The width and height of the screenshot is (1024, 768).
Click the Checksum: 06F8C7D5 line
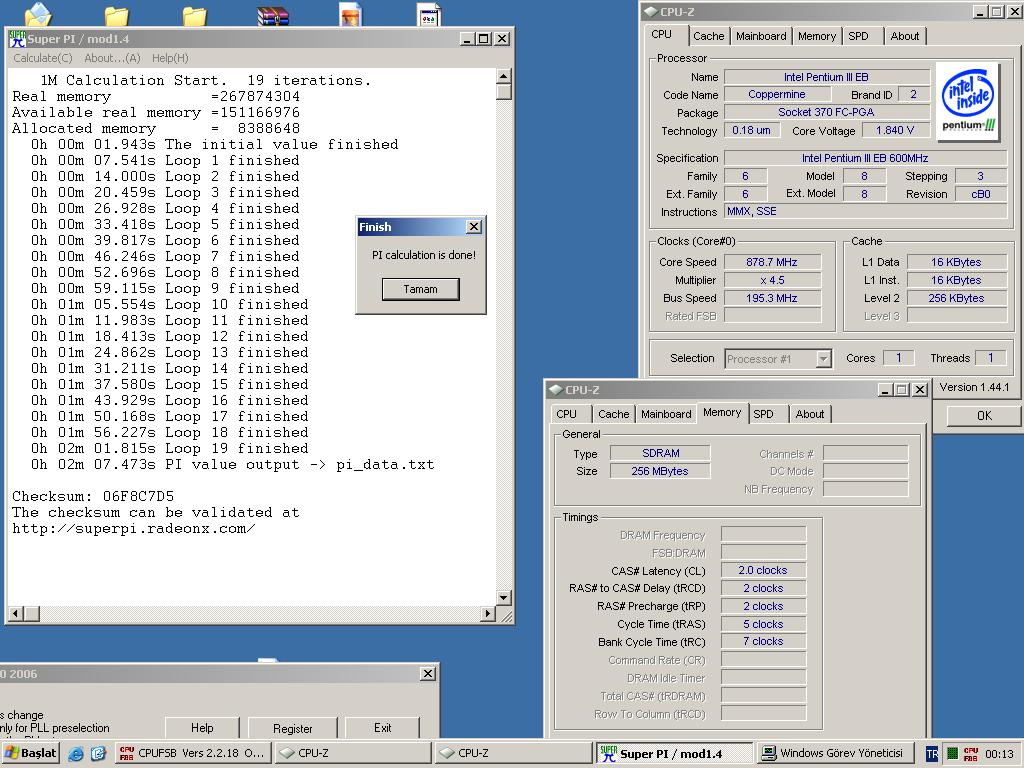click(x=93, y=496)
